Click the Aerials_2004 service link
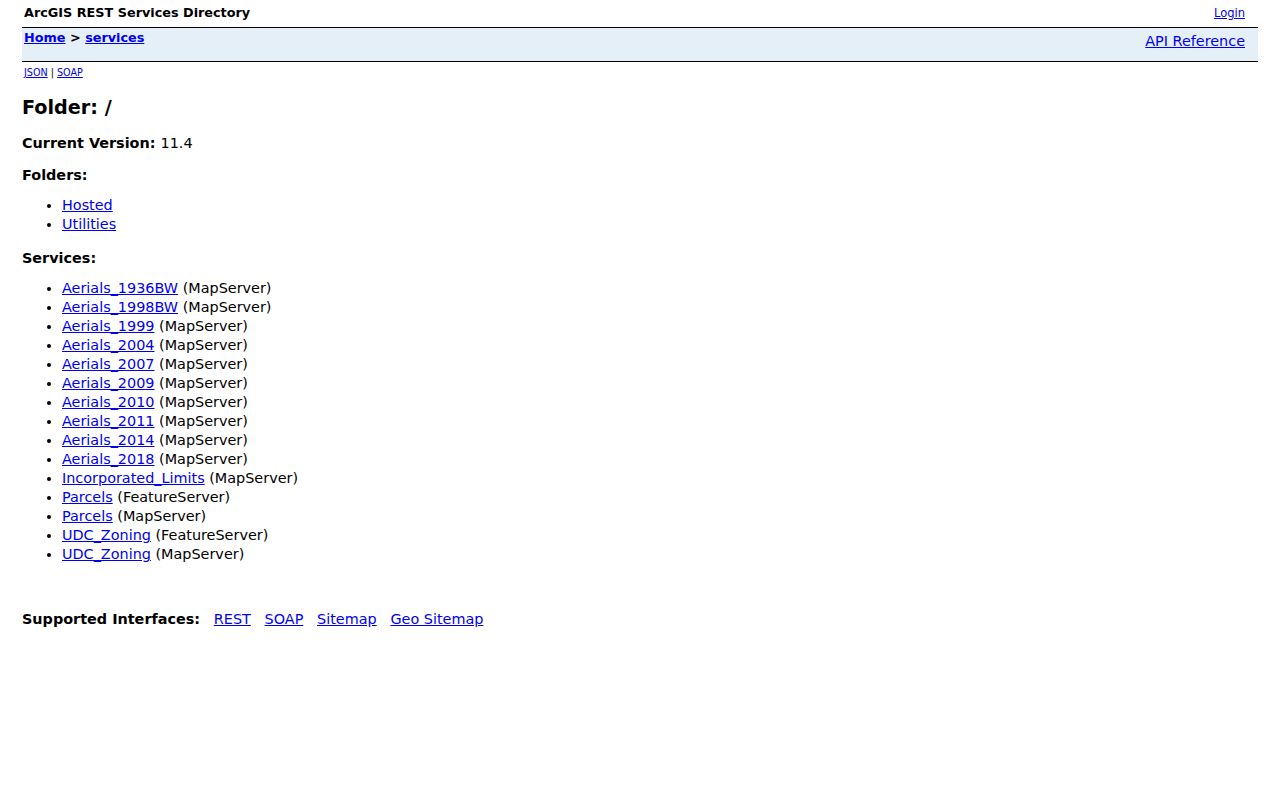1280x800 pixels. pos(108,345)
